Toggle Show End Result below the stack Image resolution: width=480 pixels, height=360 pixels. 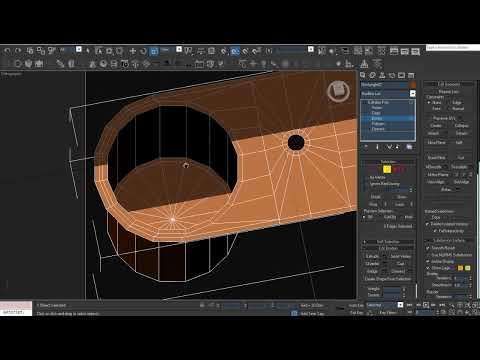click(377, 147)
